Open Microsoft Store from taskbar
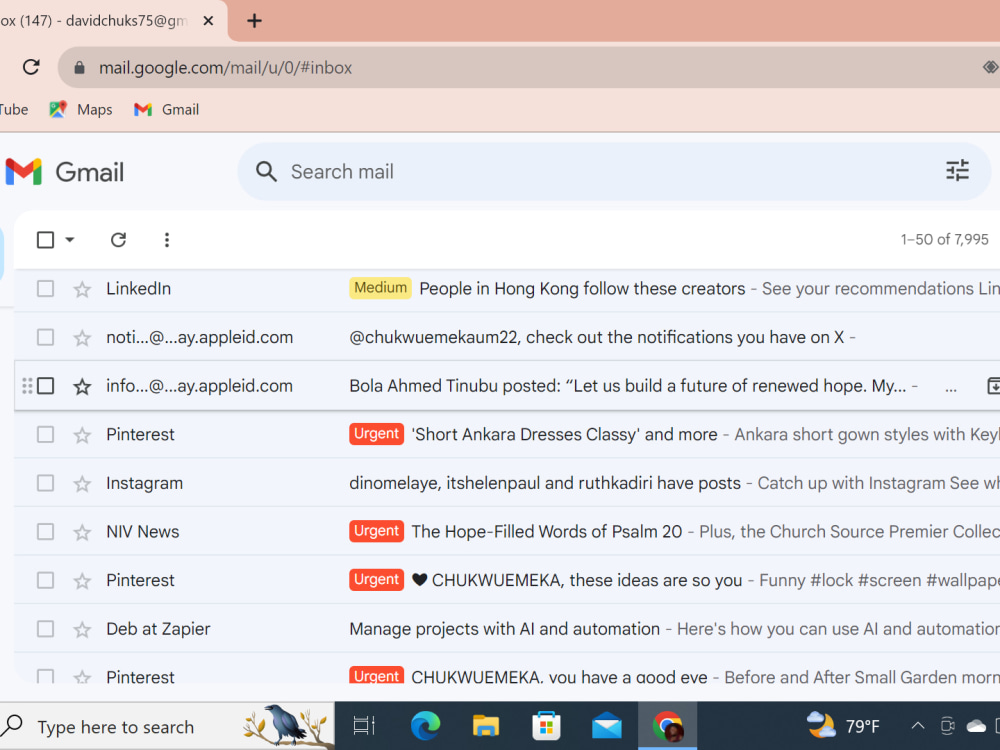Image resolution: width=1000 pixels, height=750 pixels. pyautogui.click(x=546, y=726)
